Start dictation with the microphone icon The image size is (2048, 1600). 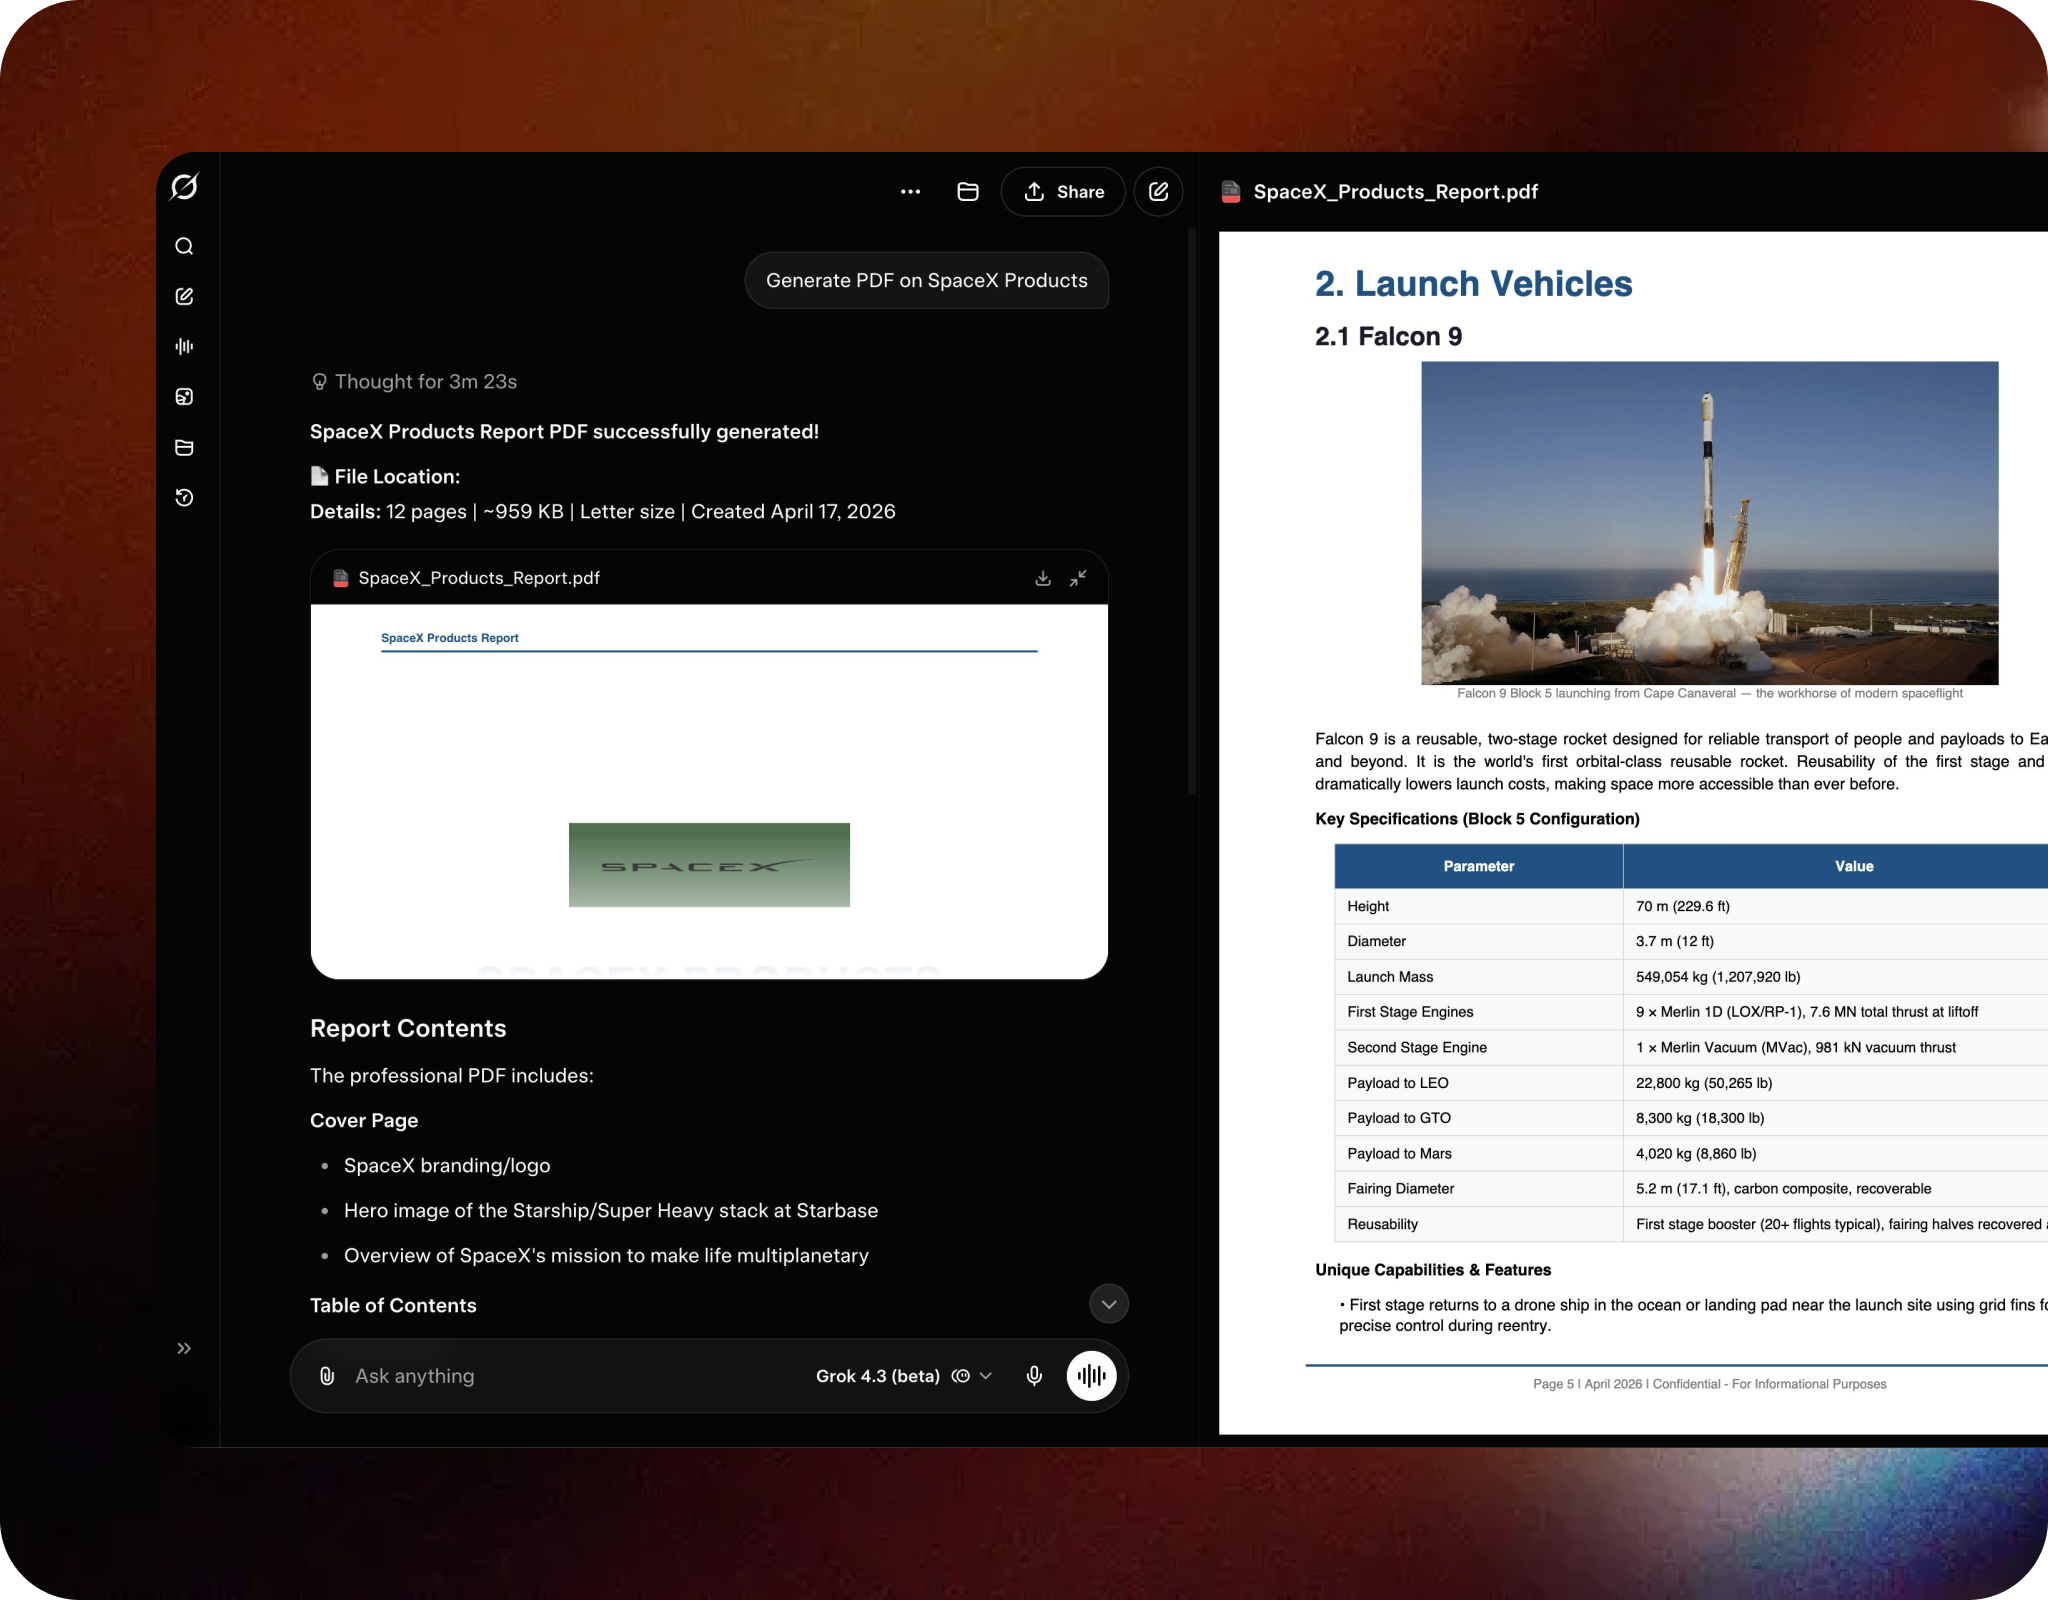1034,1376
